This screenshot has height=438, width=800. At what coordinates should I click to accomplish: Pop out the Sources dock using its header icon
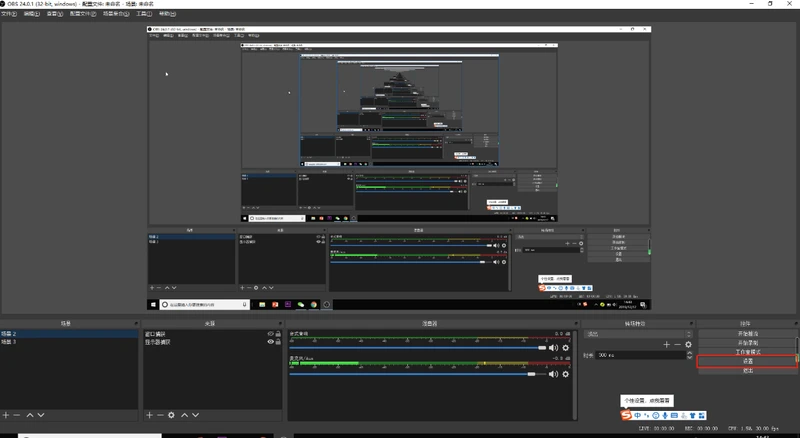(x=280, y=324)
